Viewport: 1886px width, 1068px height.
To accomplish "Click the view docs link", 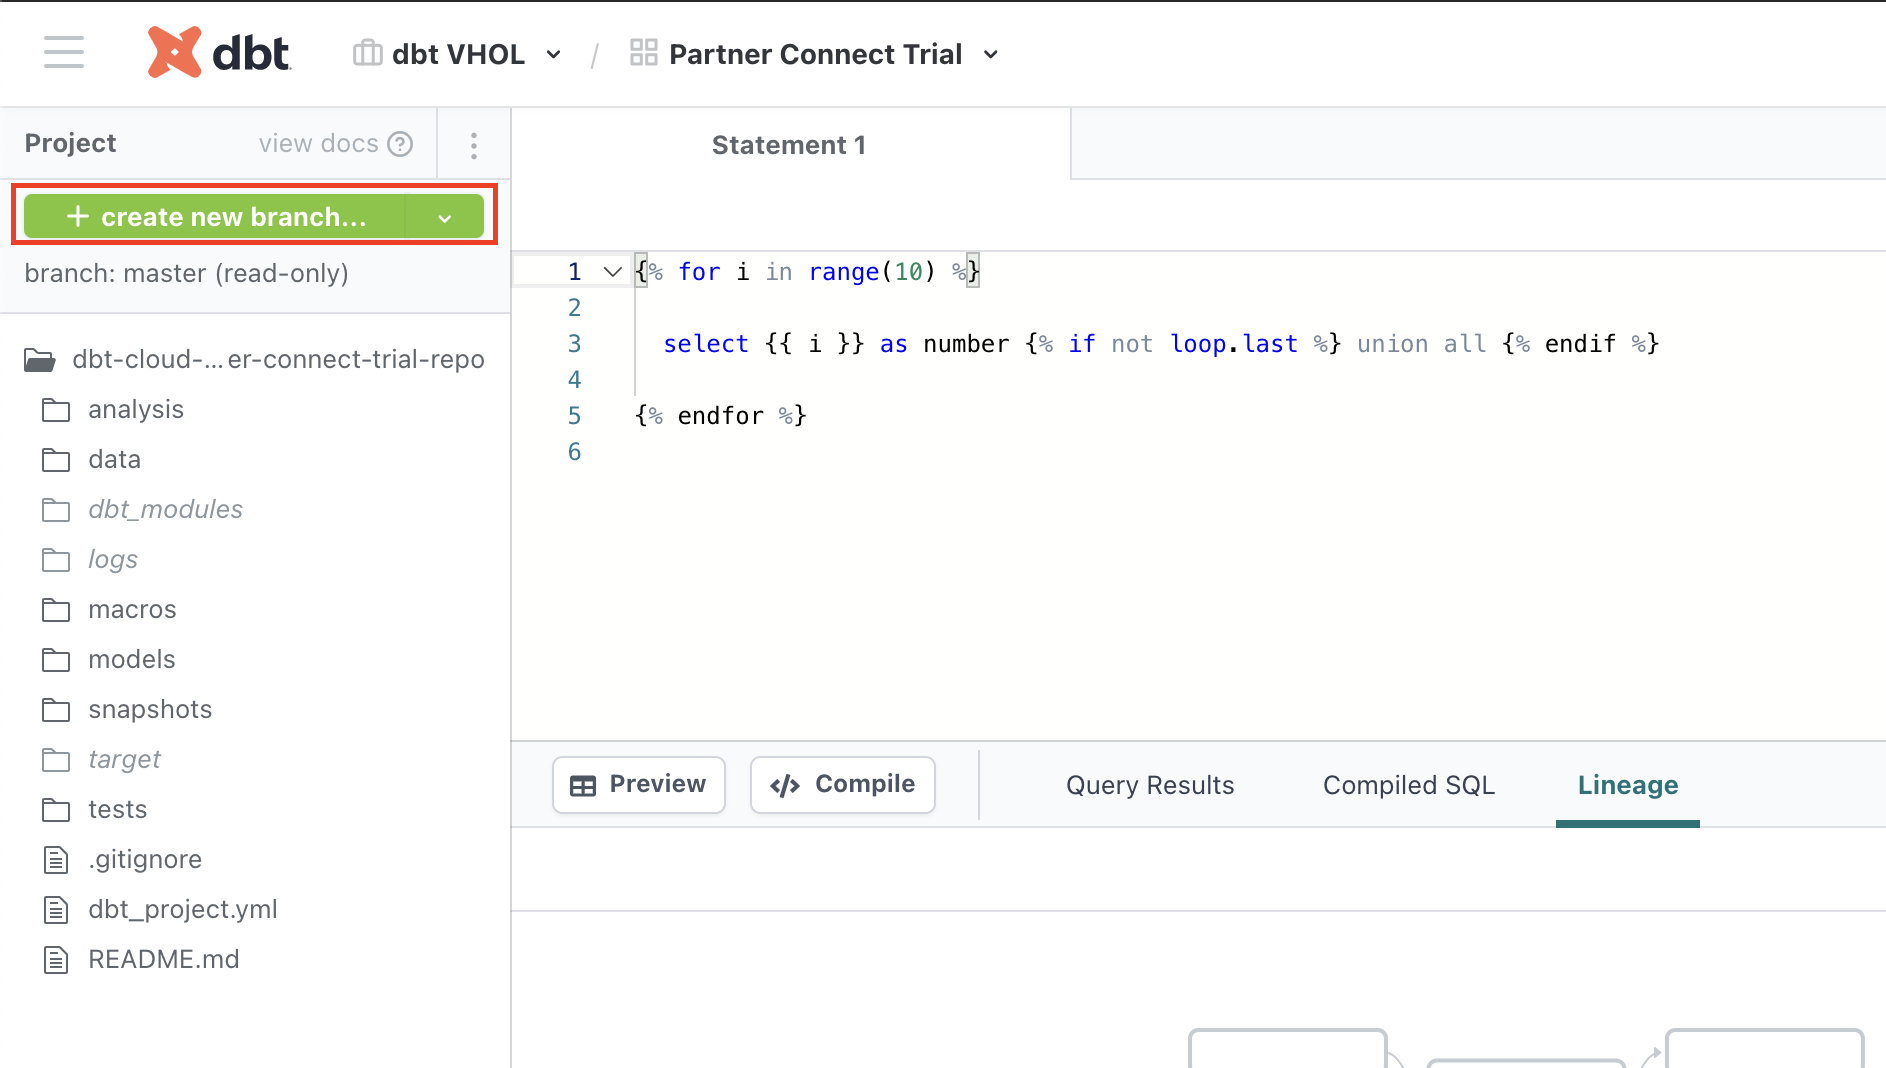I will 318,143.
